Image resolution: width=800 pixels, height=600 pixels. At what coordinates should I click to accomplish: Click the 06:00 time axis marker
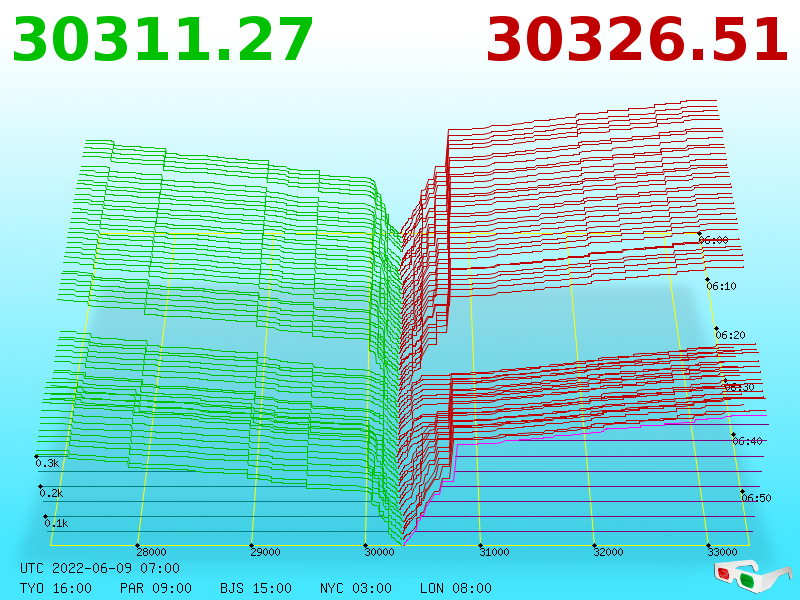713,240
